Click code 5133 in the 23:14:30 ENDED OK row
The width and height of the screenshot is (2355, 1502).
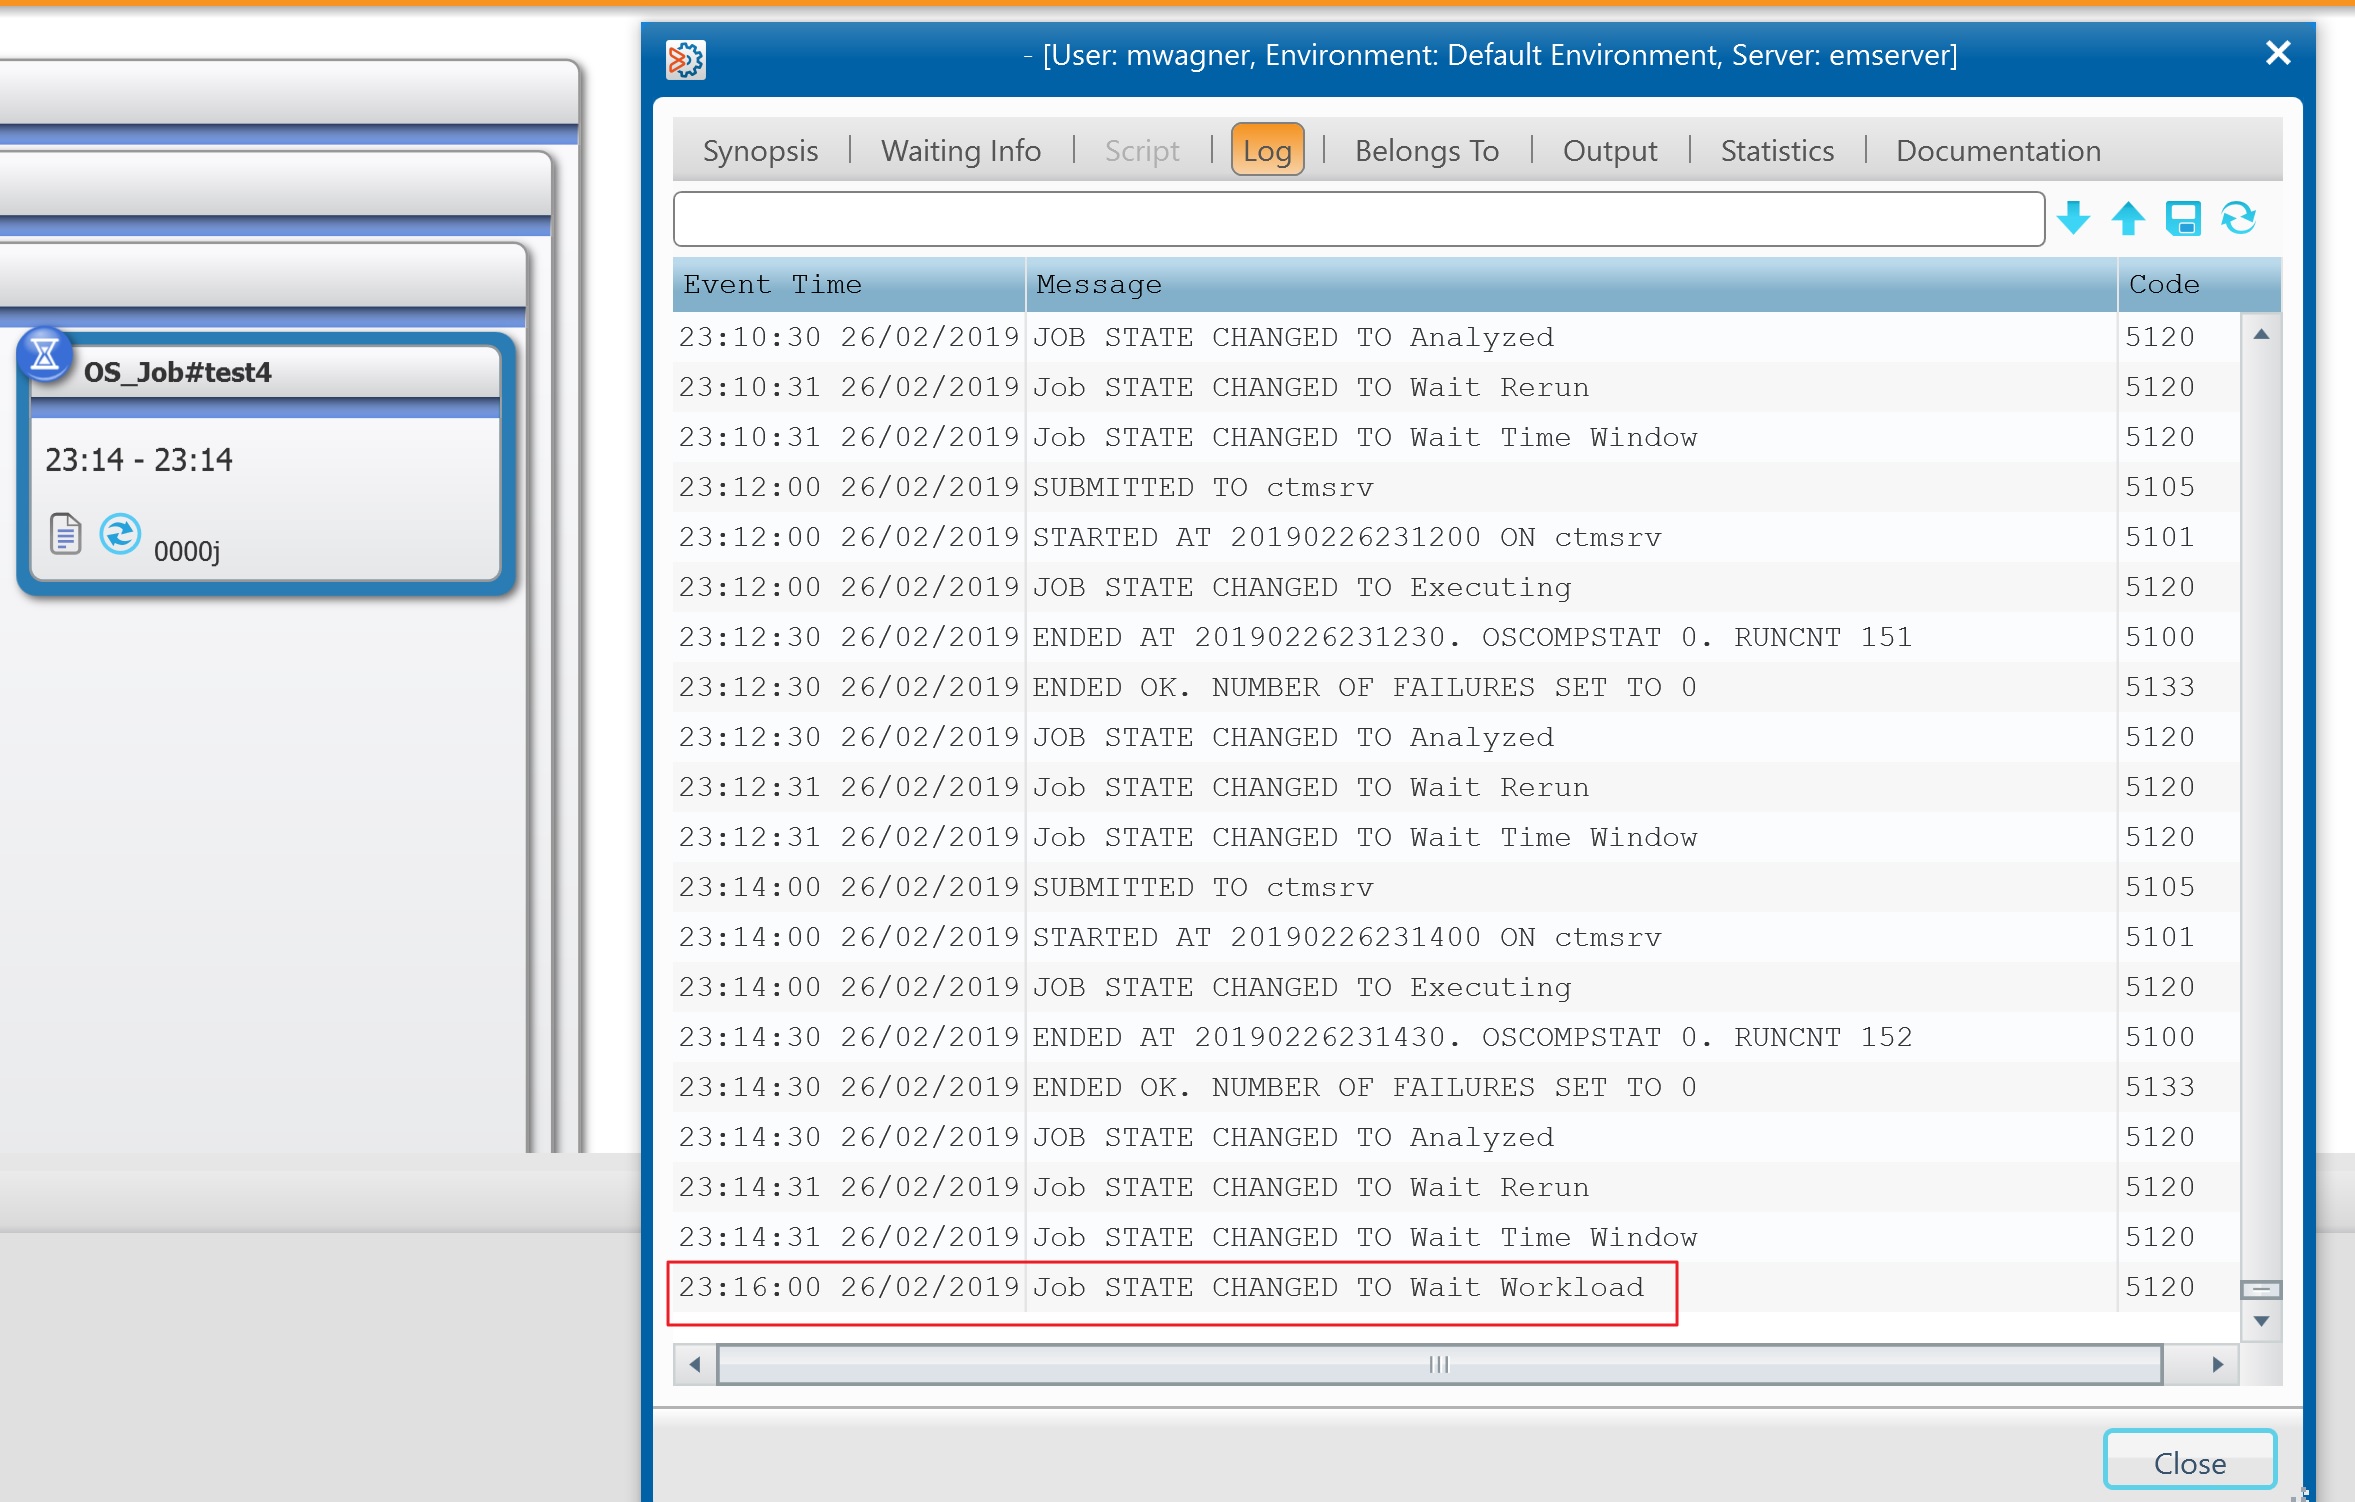click(x=2160, y=1087)
